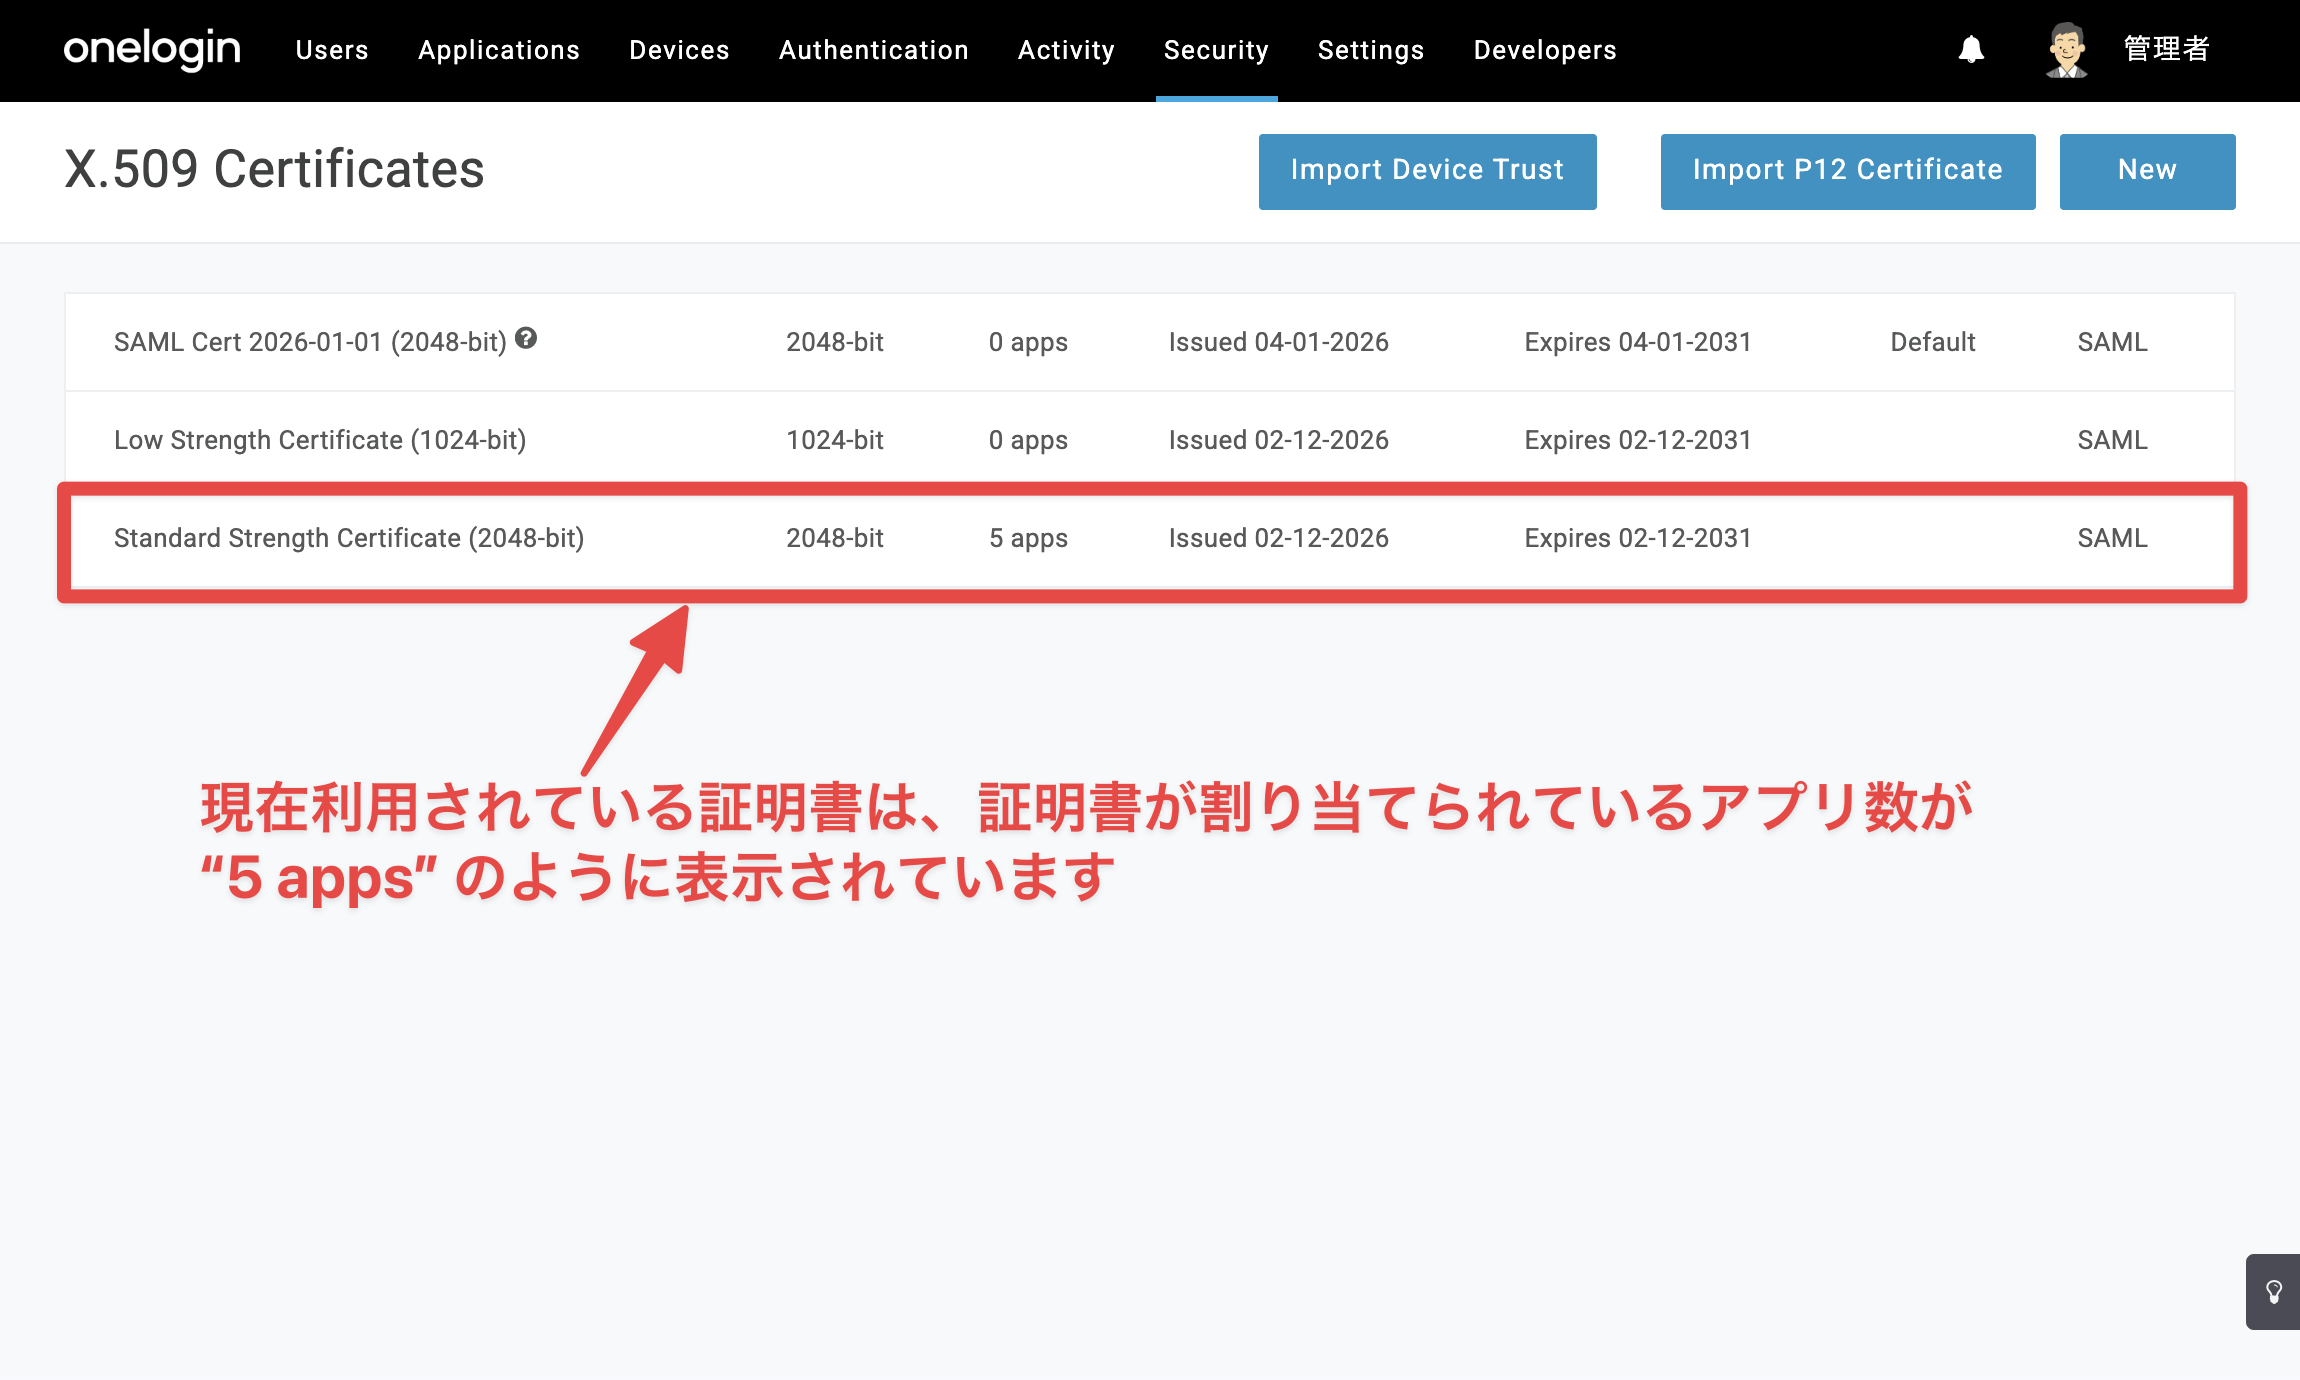Screen dimensions: 2300x1380
Task: Open the Developers menu
Action: click(x=1545, y=50)
